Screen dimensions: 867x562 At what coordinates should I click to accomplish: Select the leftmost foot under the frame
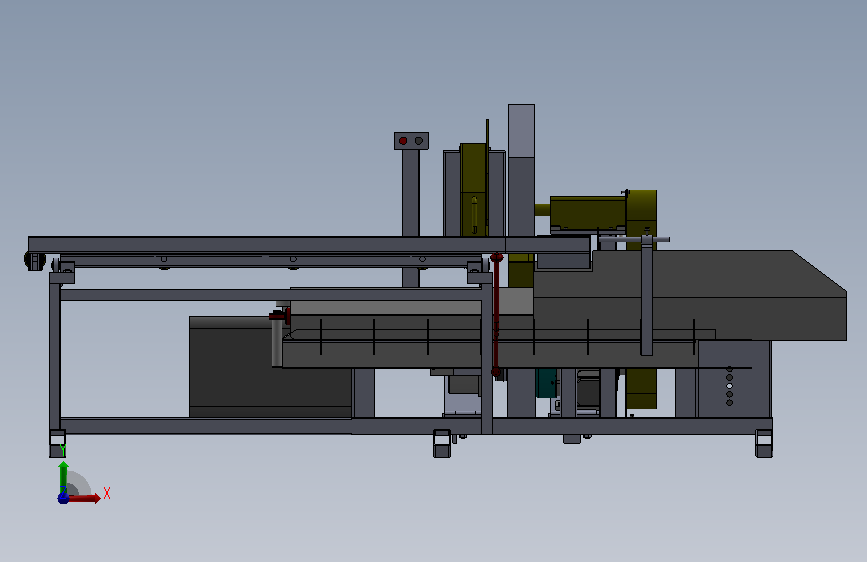pos(58,444)
